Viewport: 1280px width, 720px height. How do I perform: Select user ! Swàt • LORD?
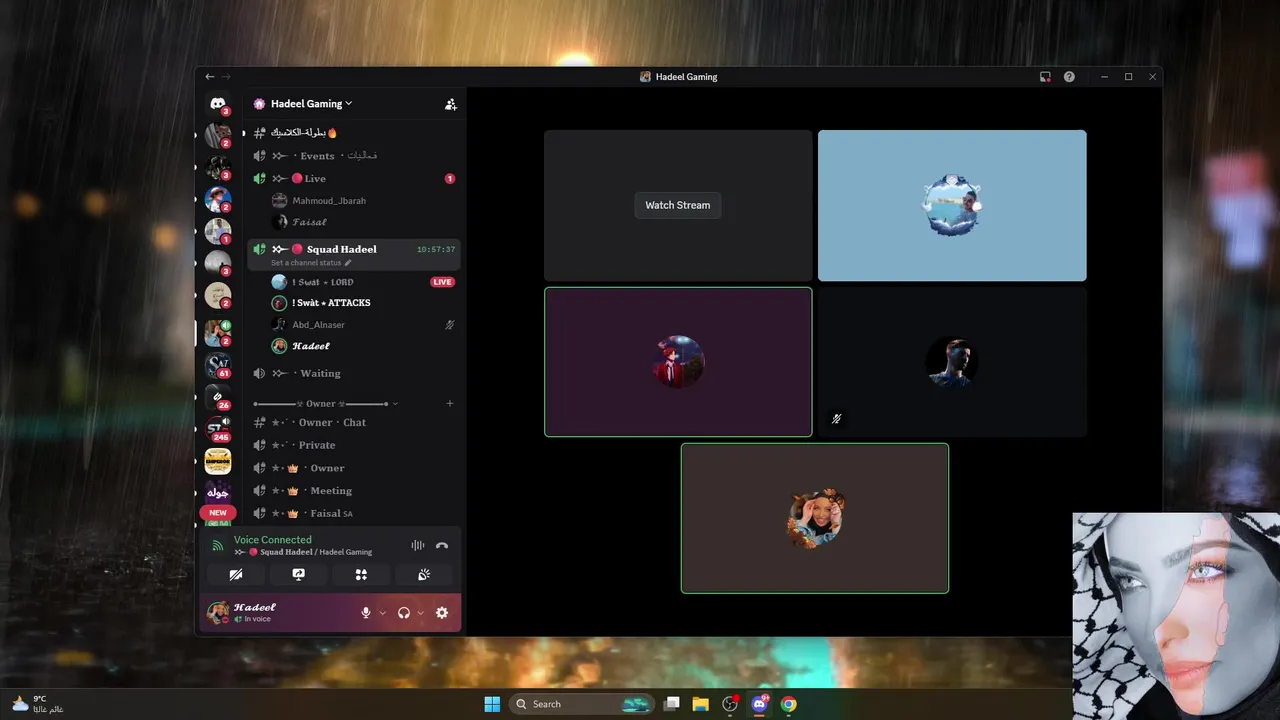(322, 282)
